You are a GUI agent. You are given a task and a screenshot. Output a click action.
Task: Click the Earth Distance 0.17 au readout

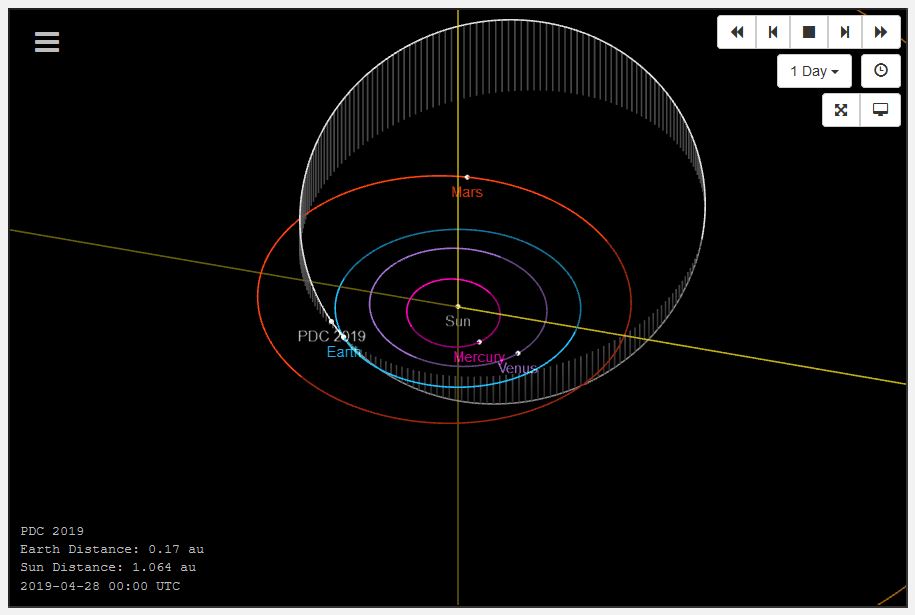pyautogui.click(x=112, y=549)
